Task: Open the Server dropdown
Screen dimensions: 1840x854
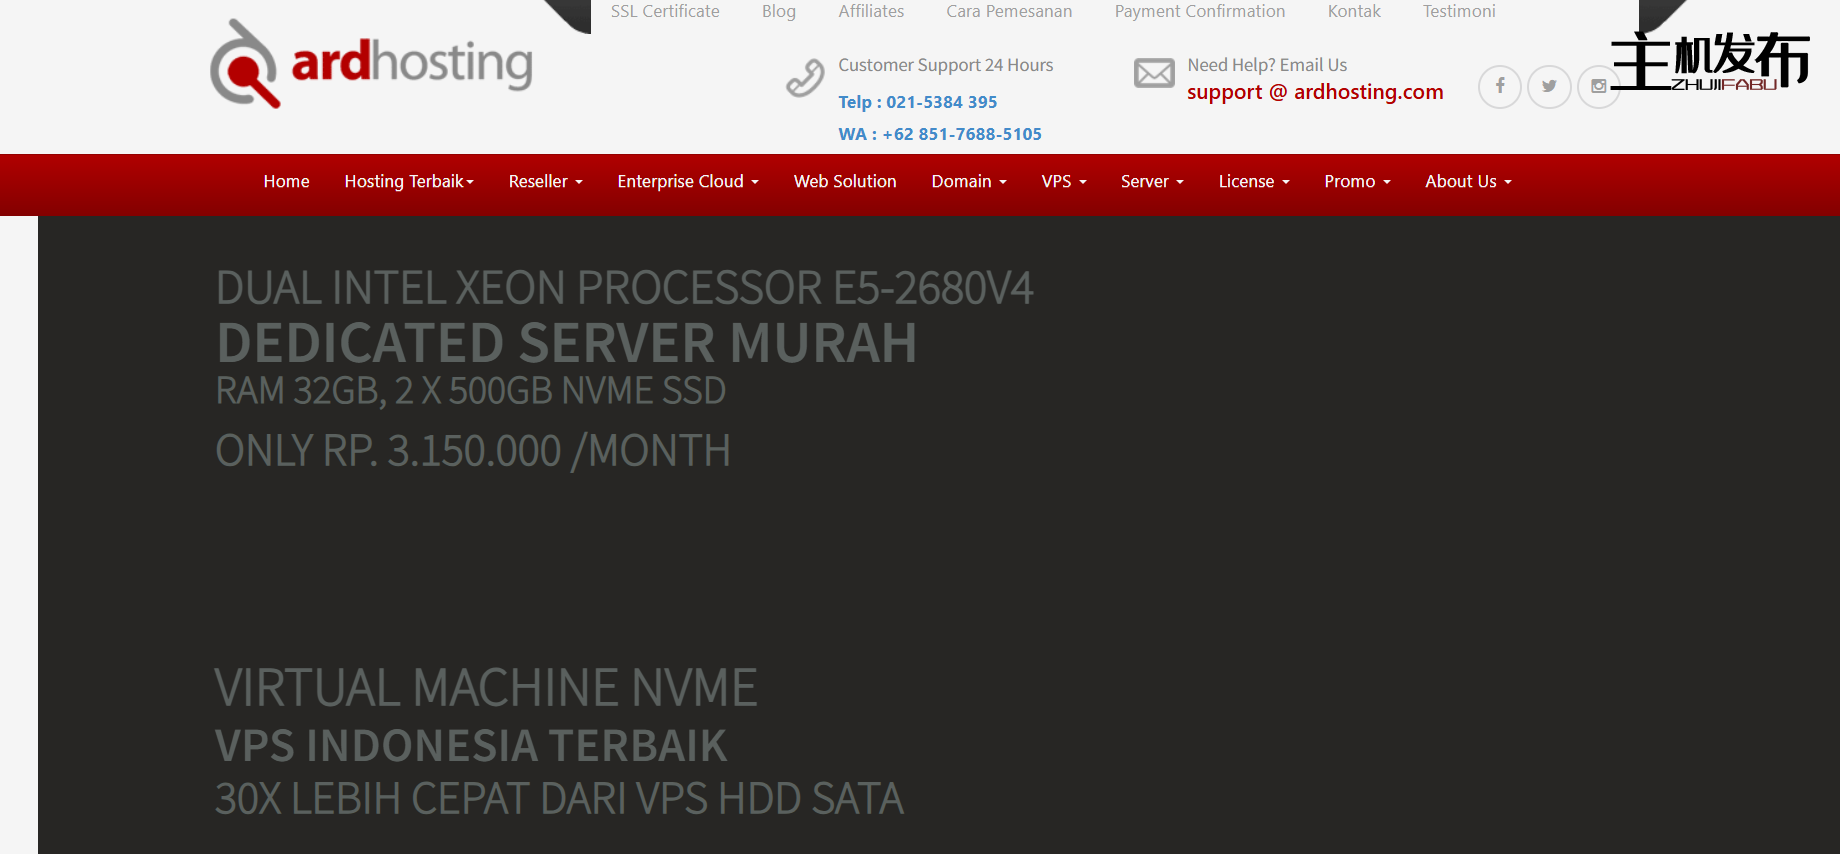Action: click(1151, 181)
